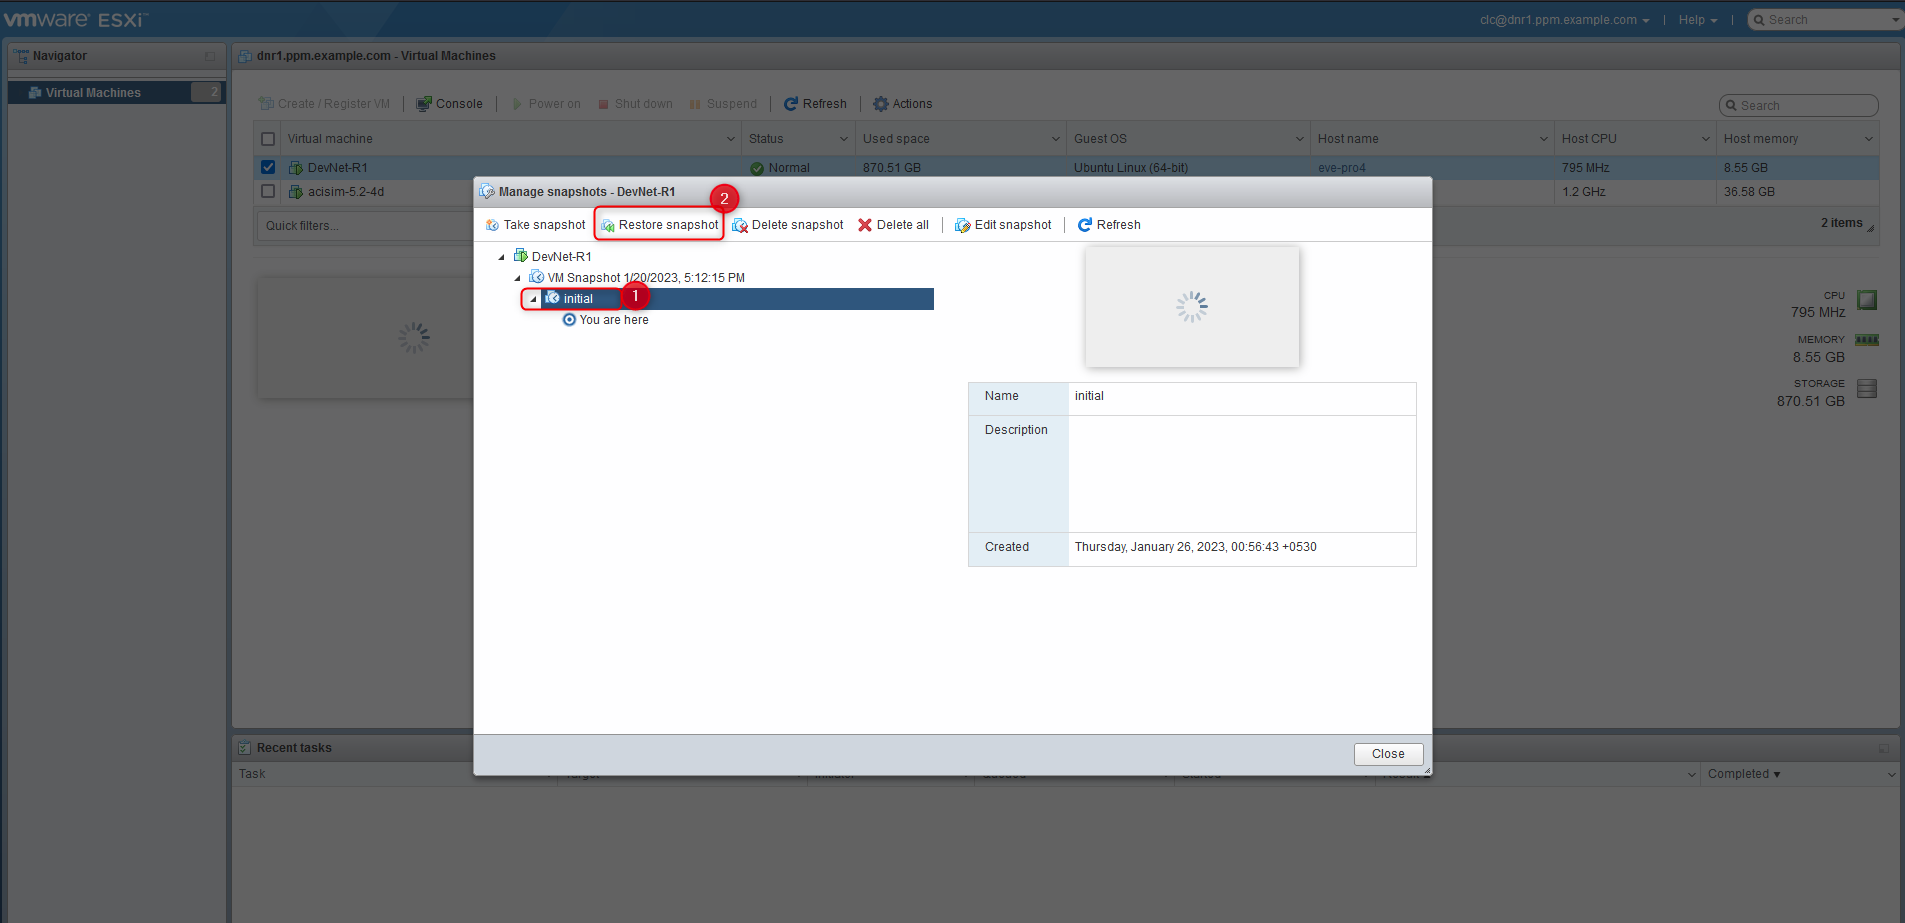Click the Close button in dialog
Screen dimensions: 1905x923
[x=1388, y=754]
